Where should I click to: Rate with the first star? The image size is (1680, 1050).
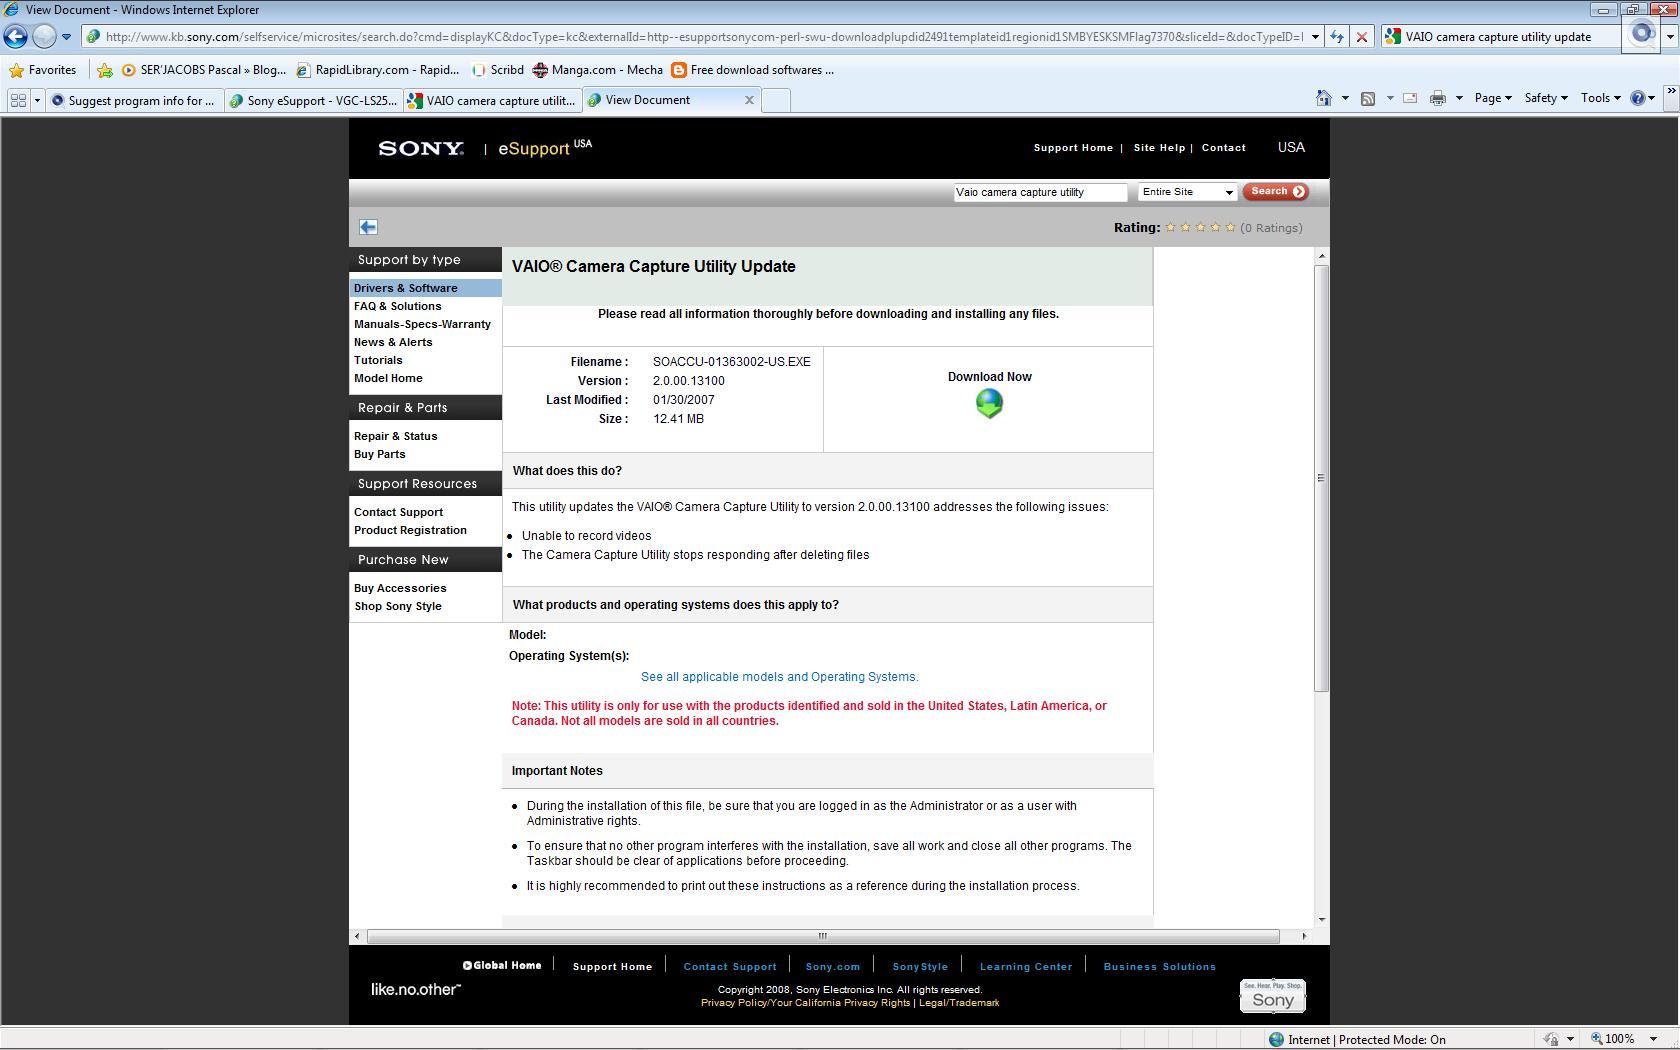tap(1171, 227)
